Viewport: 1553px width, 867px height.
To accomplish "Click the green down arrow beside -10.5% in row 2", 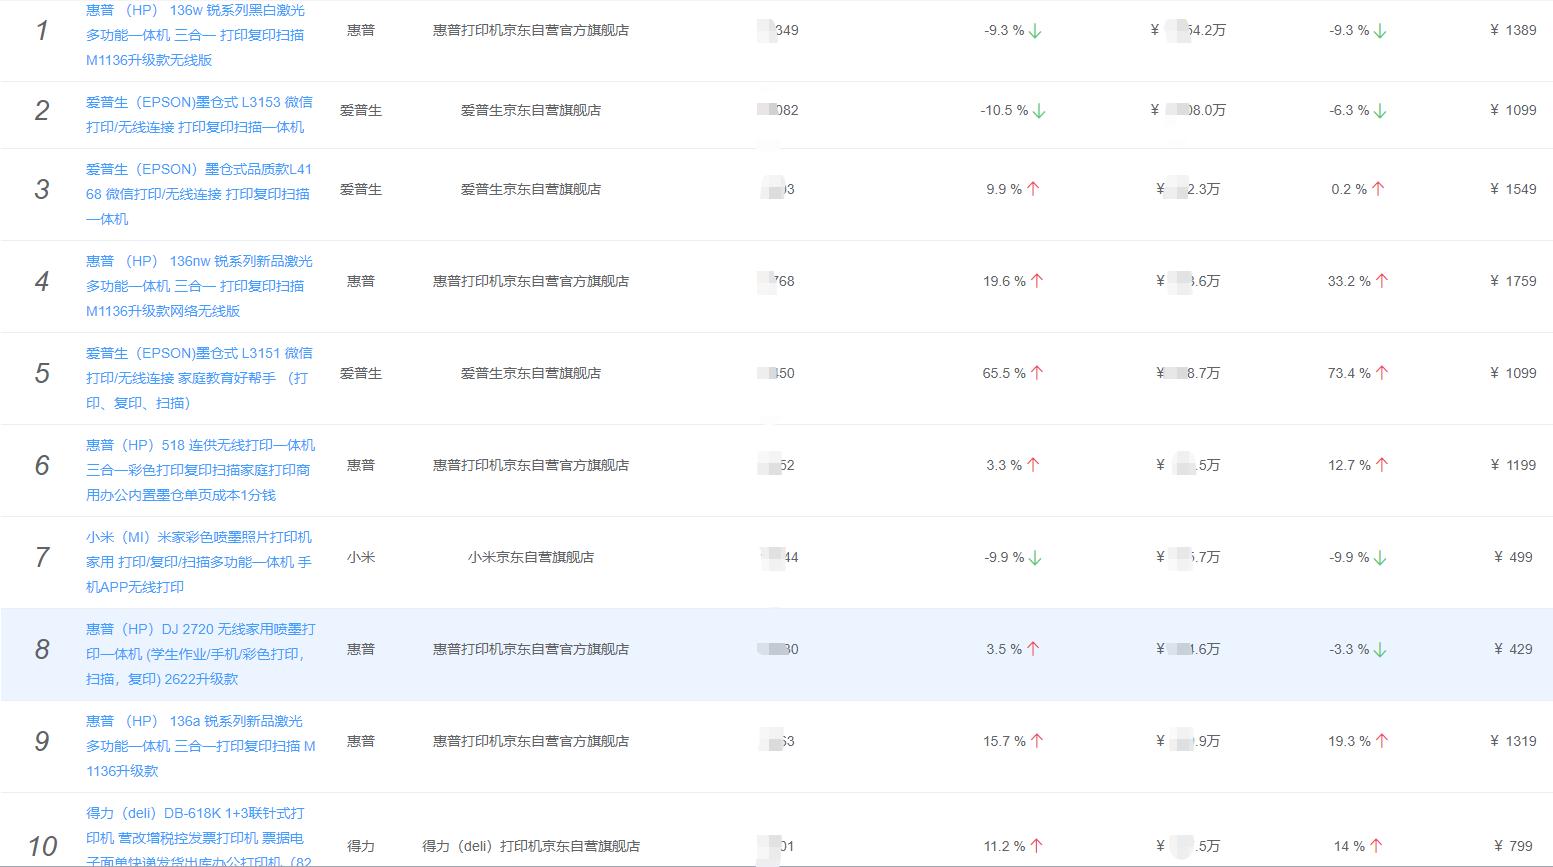I will pos(1038,110).
